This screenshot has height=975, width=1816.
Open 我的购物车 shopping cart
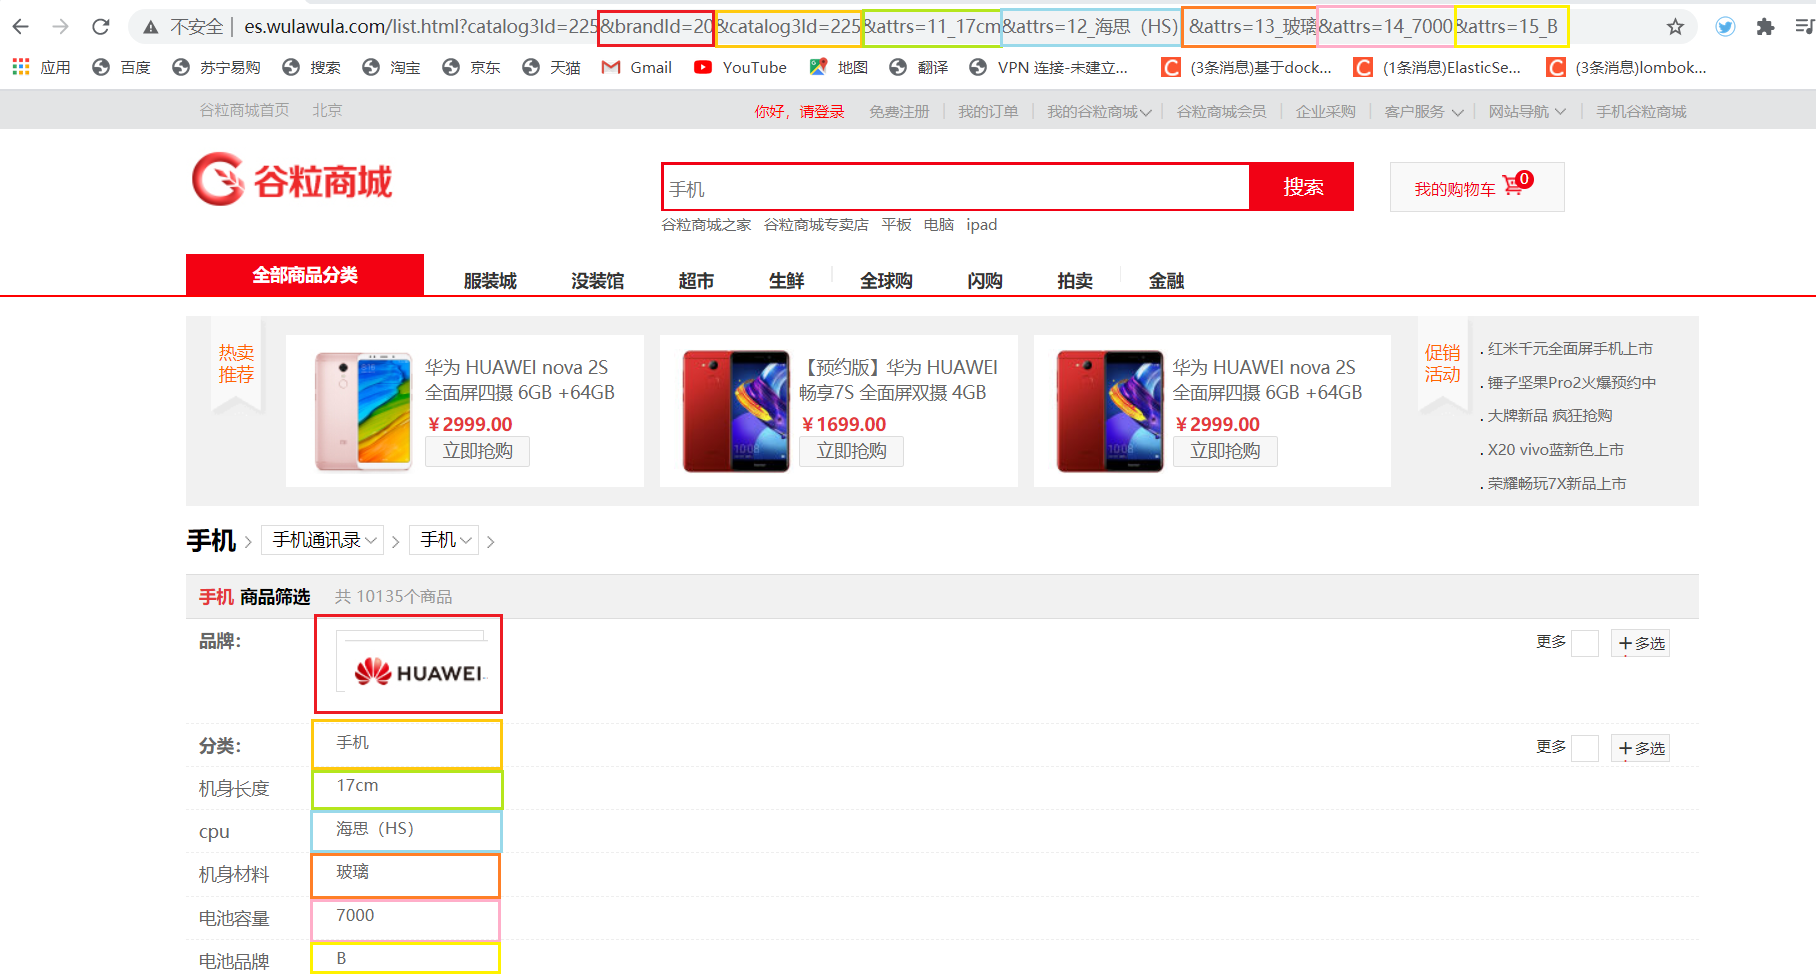[1477, 187]
